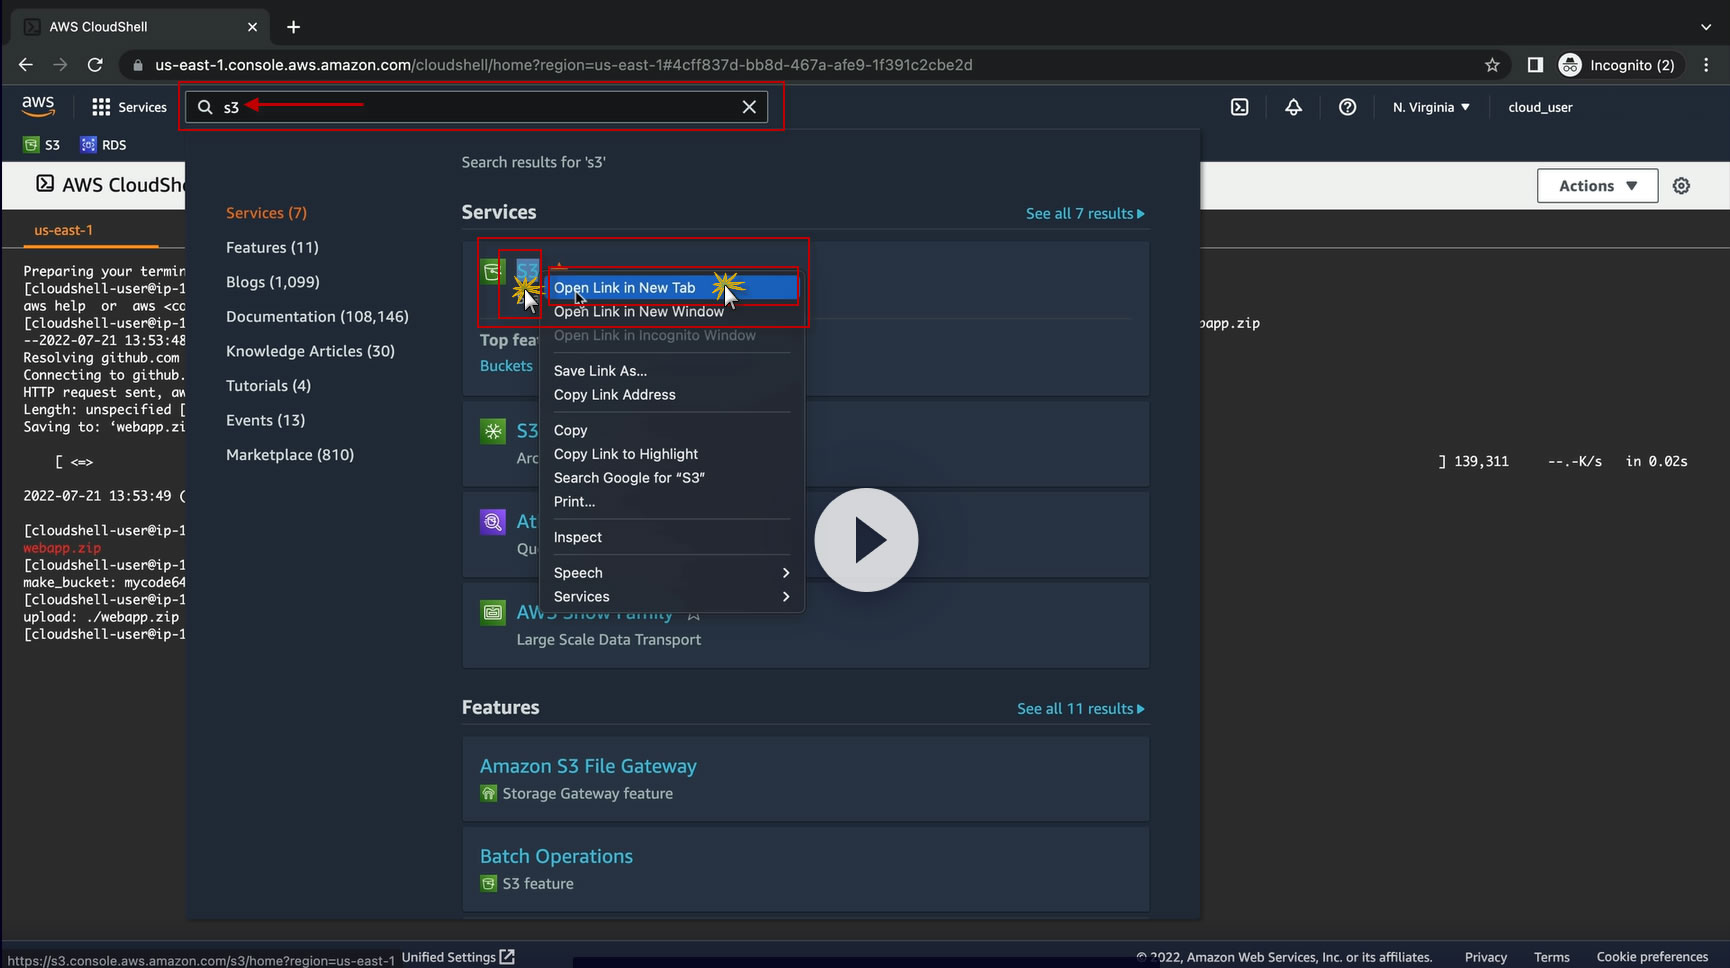Click the green S3 service icon
The height and width of the screenshot is (968, 1730).
[x=493, y=271]
